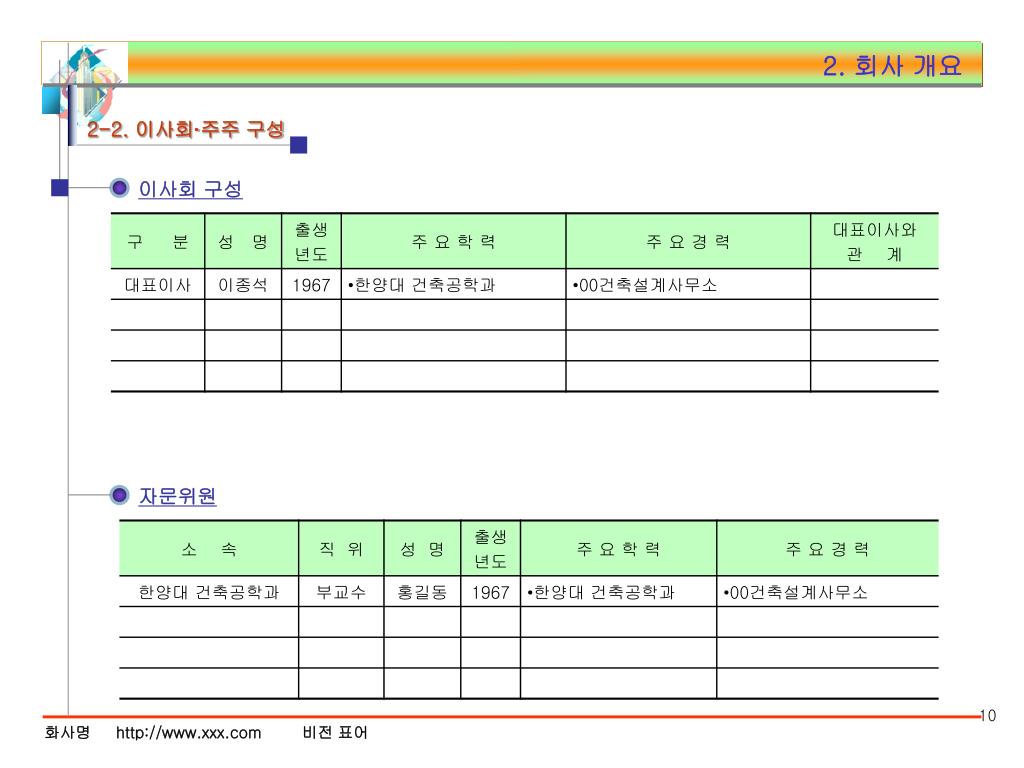Click the 출생년도 header in the advisory table

point(490,549)
